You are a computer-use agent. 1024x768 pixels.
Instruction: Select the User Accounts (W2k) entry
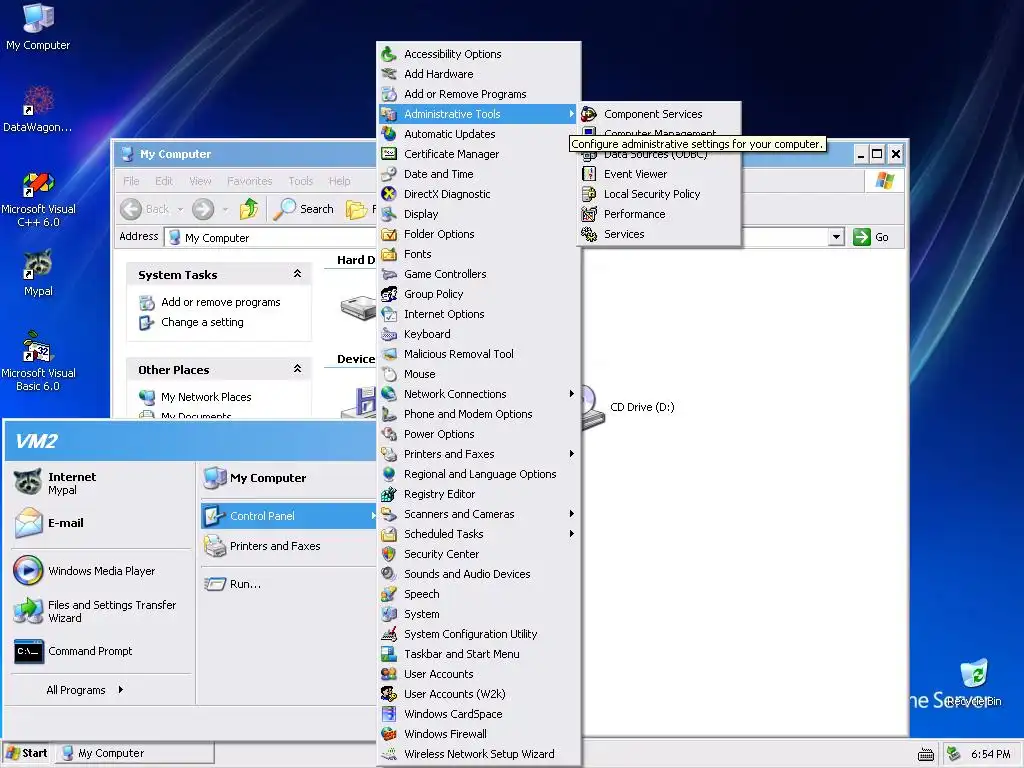click(x=479, y=694)
